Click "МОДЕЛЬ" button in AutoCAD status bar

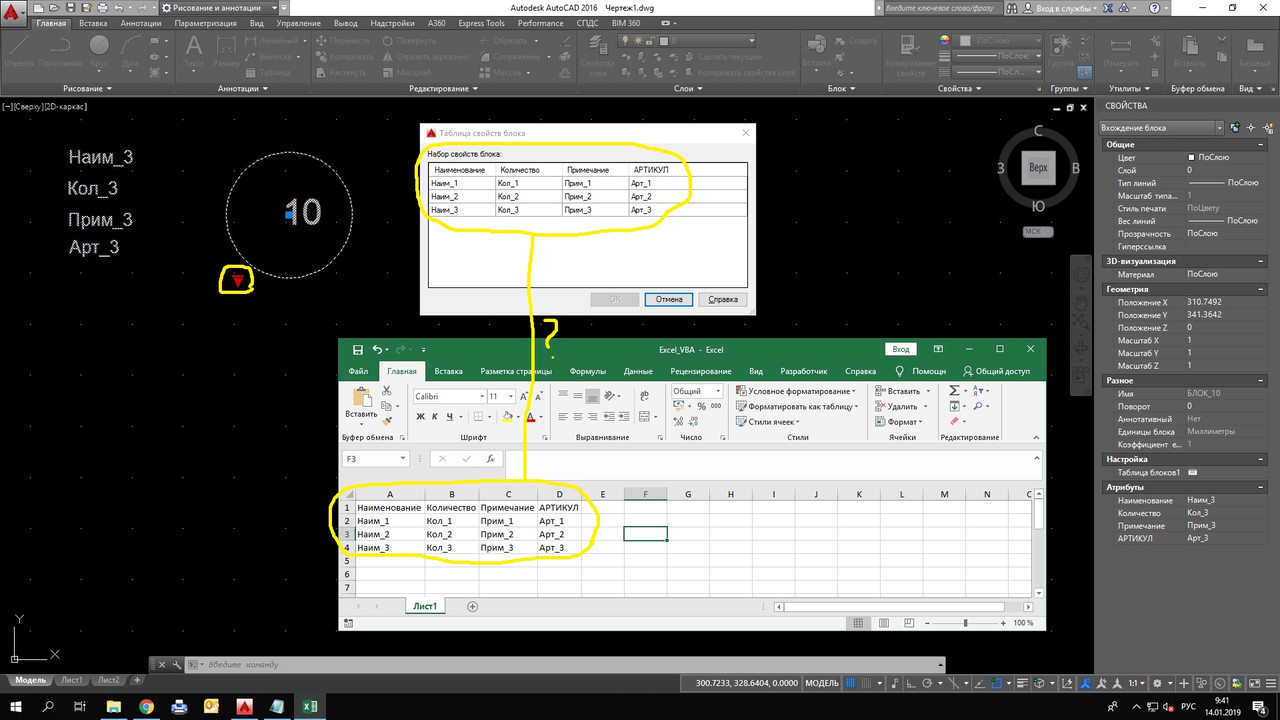pos(821,683)
